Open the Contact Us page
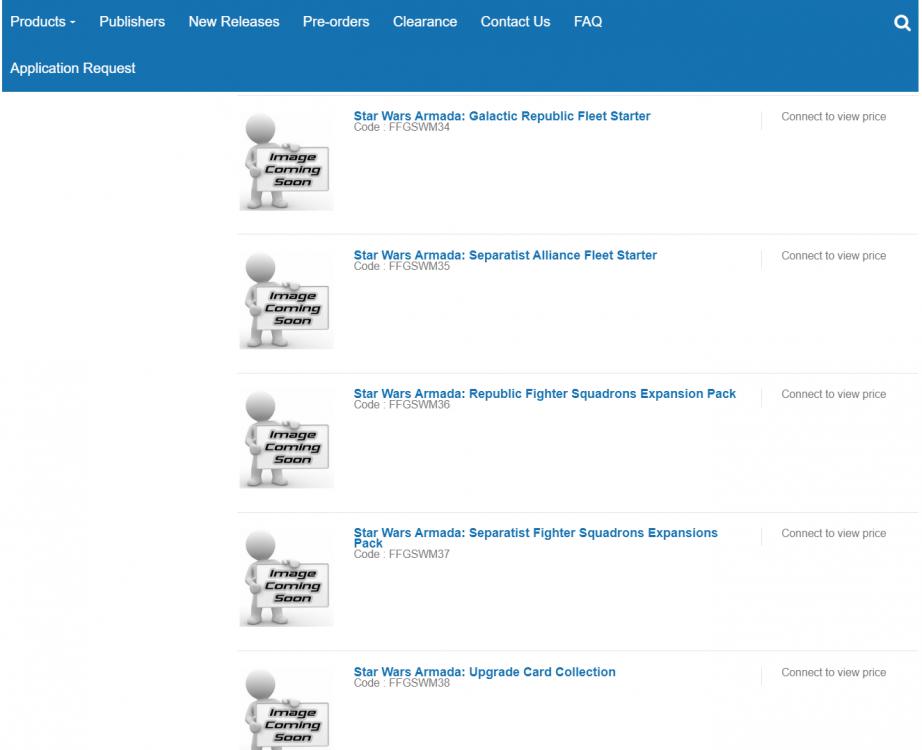Image resolution: width=922 pixels, height=750 pixels. tap(514, 21)
